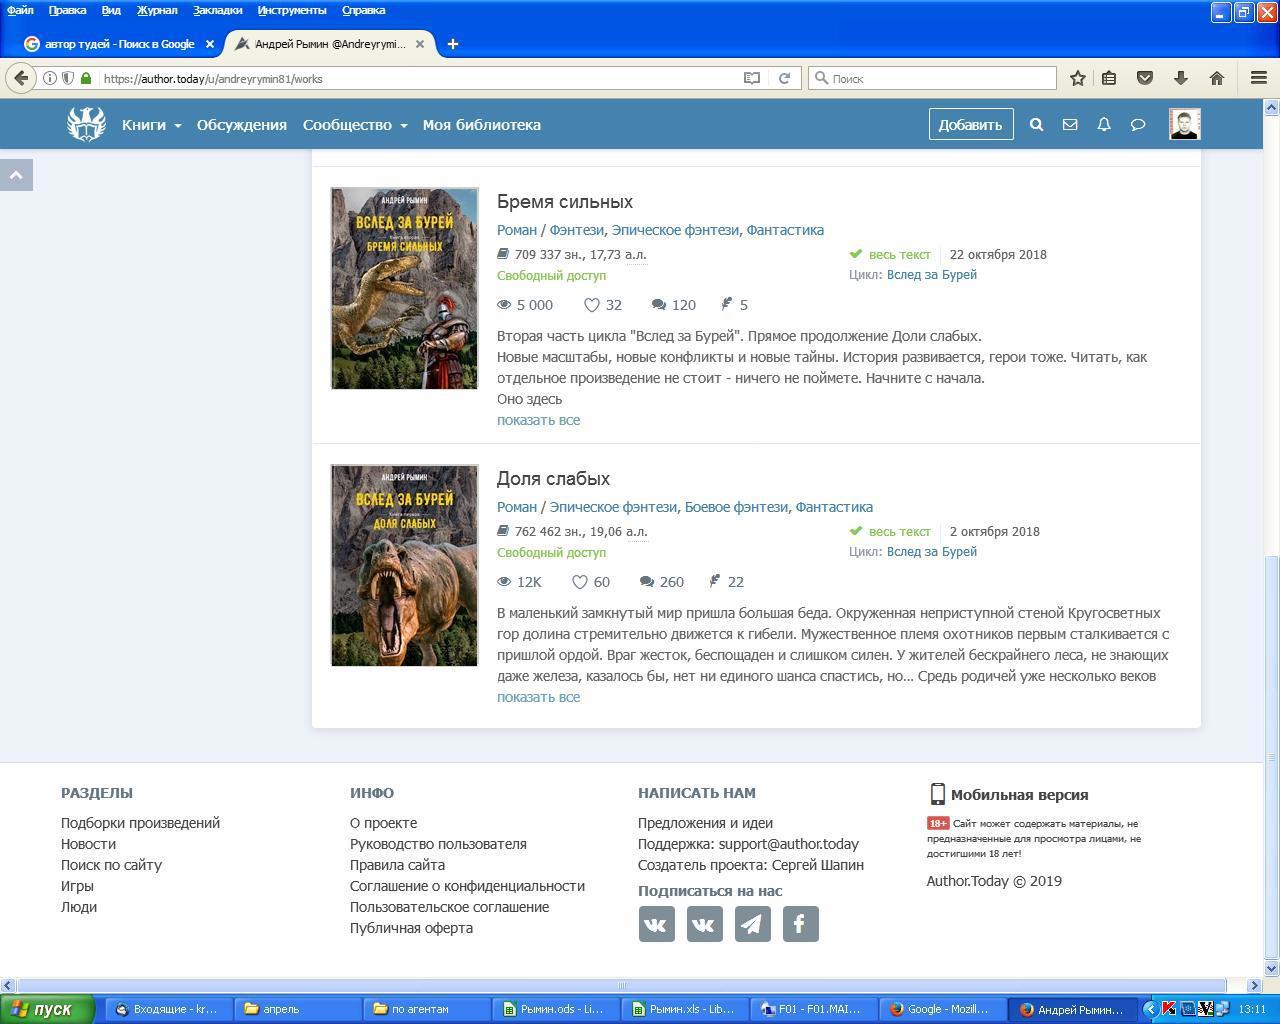Click the Telegram icon in footer

pyautogui.click(x=752, y=924)
